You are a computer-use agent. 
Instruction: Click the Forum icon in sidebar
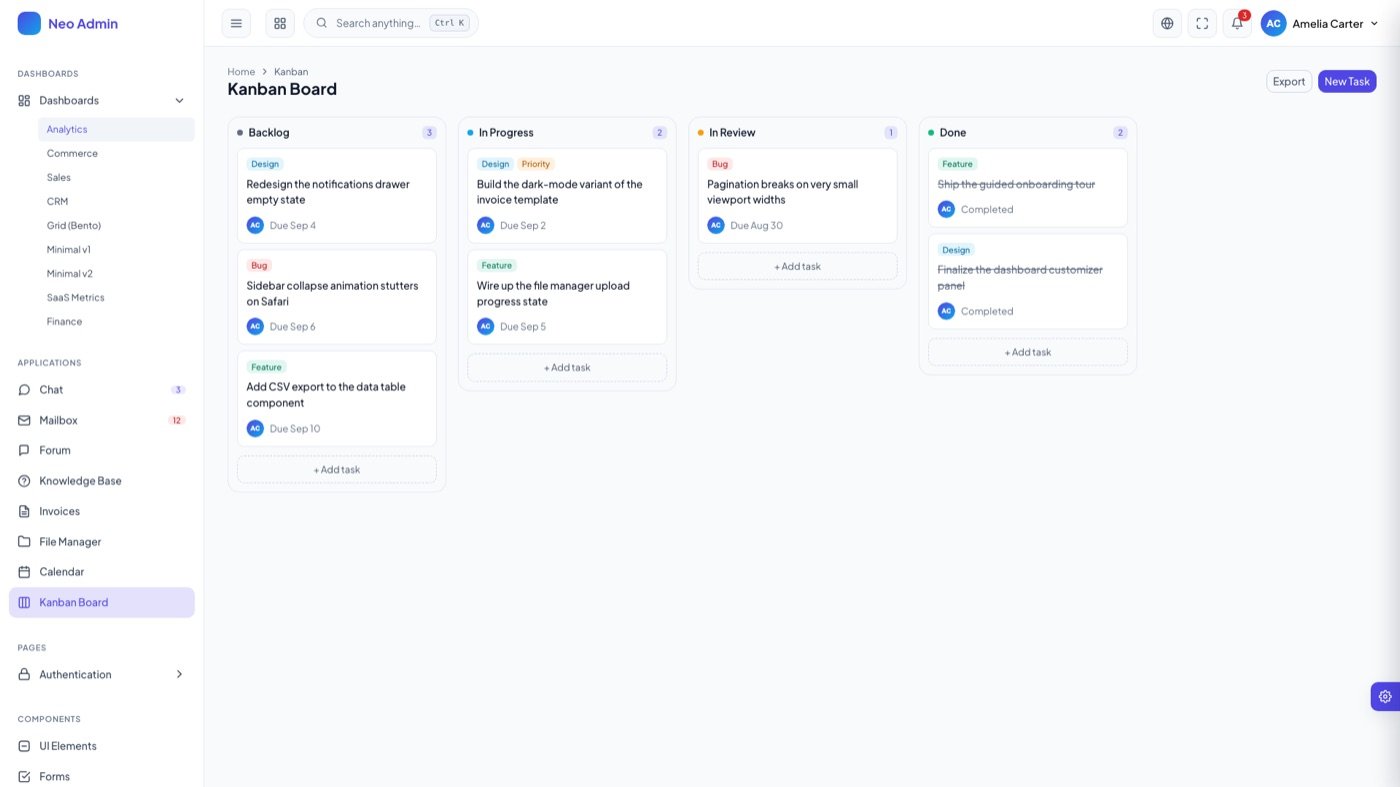tap(24, 450)
